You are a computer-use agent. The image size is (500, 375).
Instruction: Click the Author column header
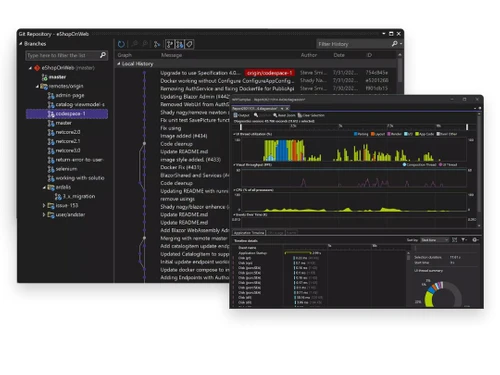(x=309, y=55)
